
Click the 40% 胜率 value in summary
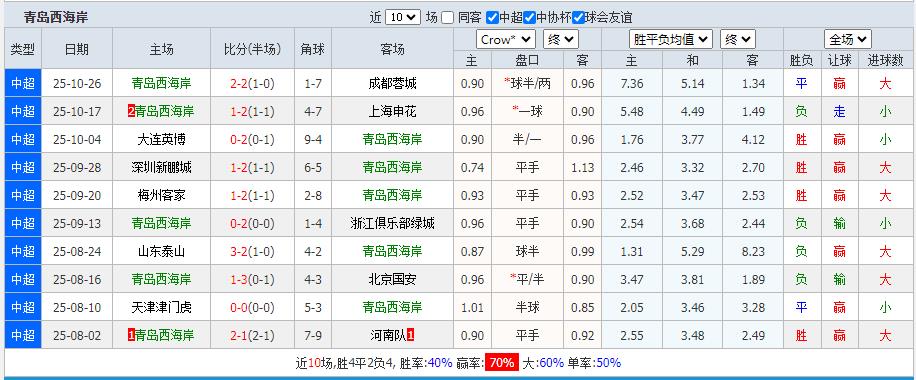pyautogui.click(x=440, y=363)
